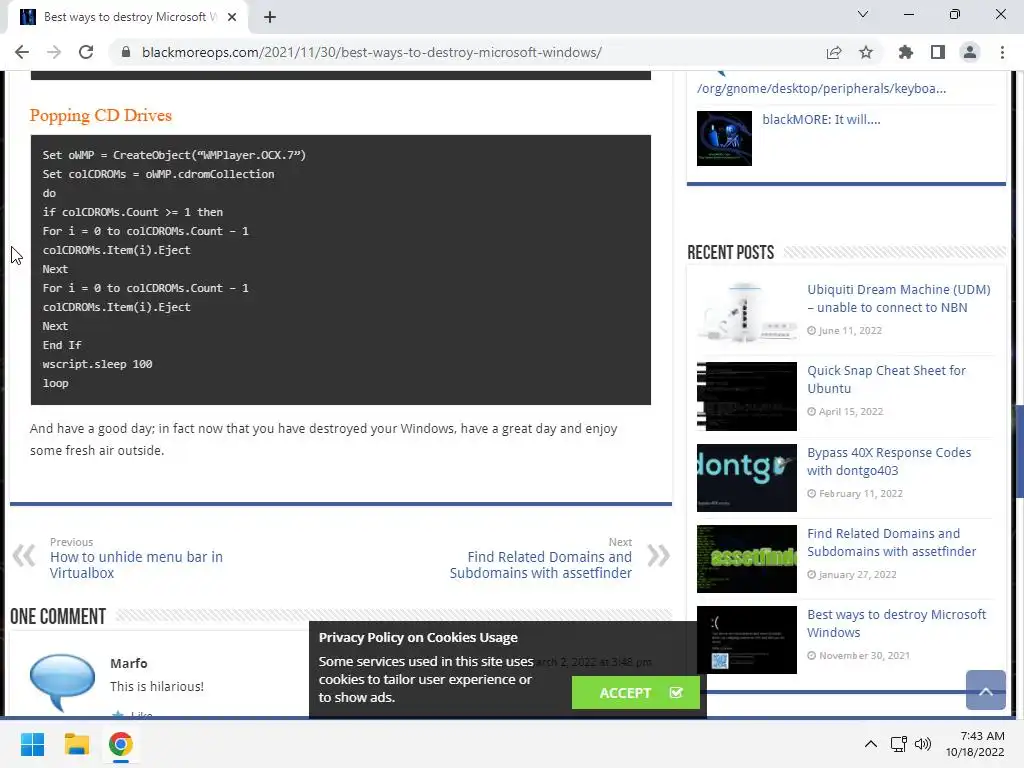Share this page via share icon
Image resolution: width=1024 pixels, height=768 pixels.
click(x=834, y=52)
